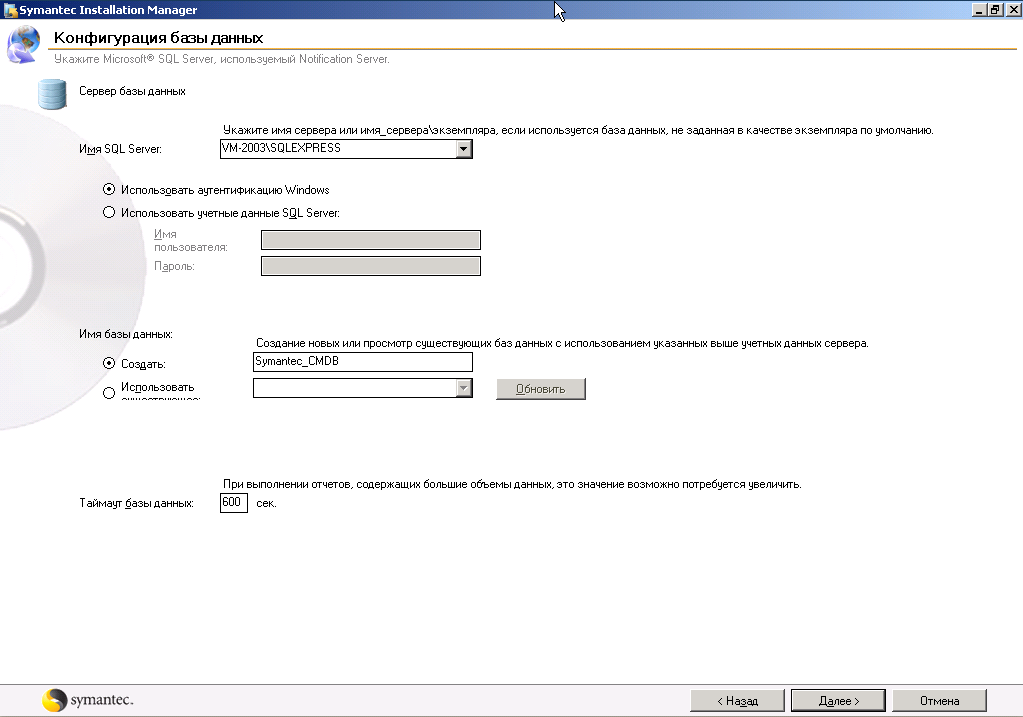Click the сек. unit label

coord(266,503)
